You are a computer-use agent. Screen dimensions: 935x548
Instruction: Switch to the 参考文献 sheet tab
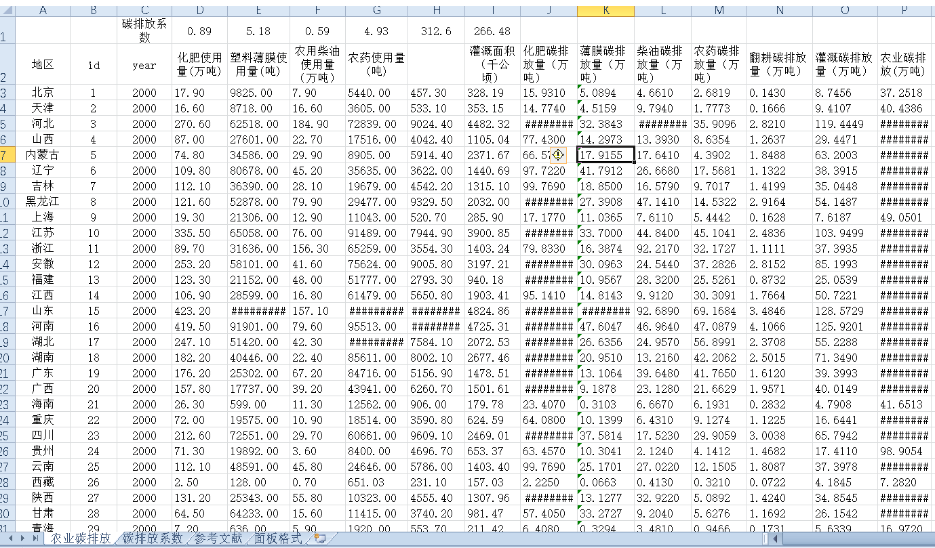219,538
